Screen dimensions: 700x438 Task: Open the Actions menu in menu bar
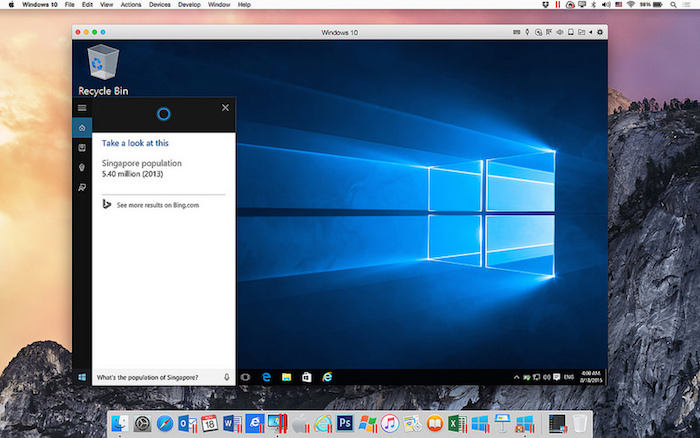(130, 5)
